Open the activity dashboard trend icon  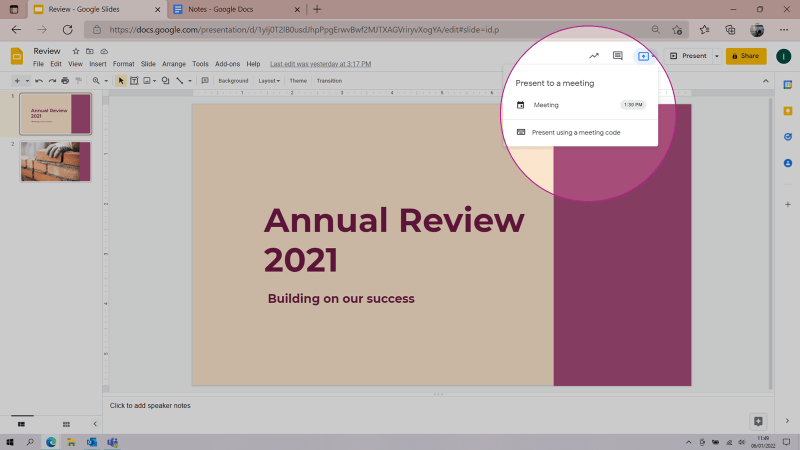click(594, 56)
